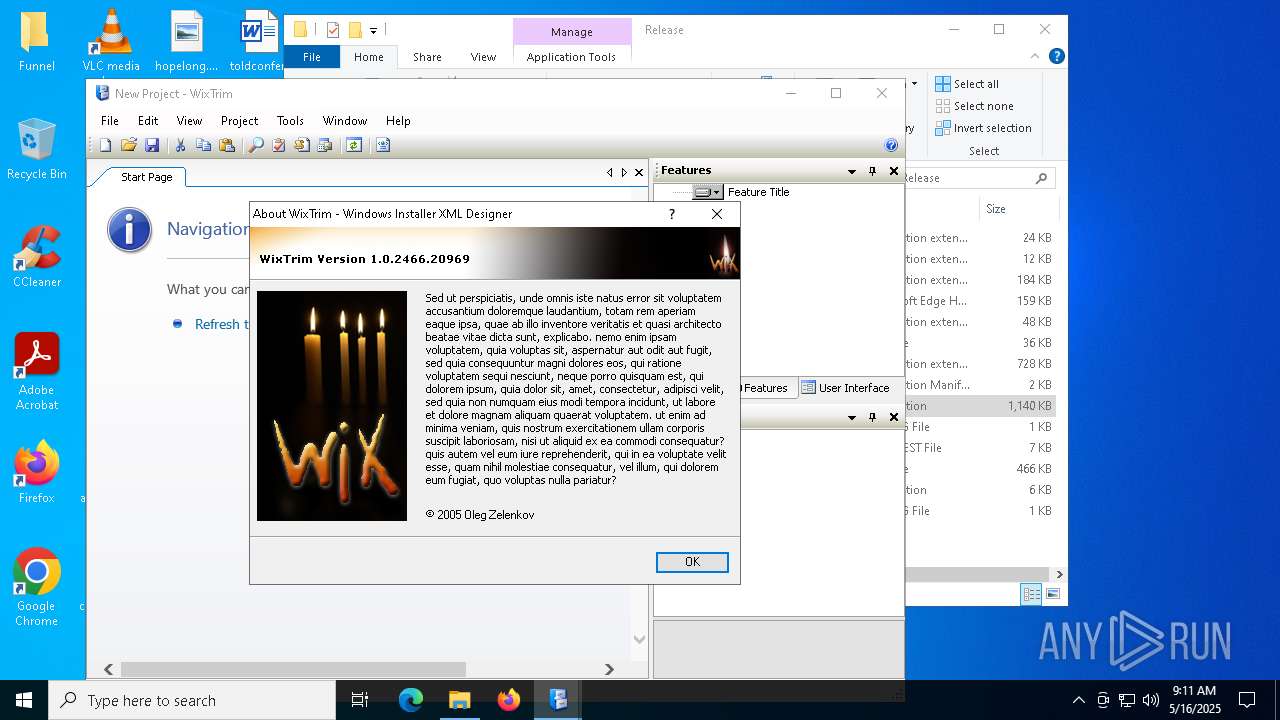This screenshot has width=1280, height=720.
Task: Pin the Features panel with auto-hide pin
Action: [x=873, y=171]
